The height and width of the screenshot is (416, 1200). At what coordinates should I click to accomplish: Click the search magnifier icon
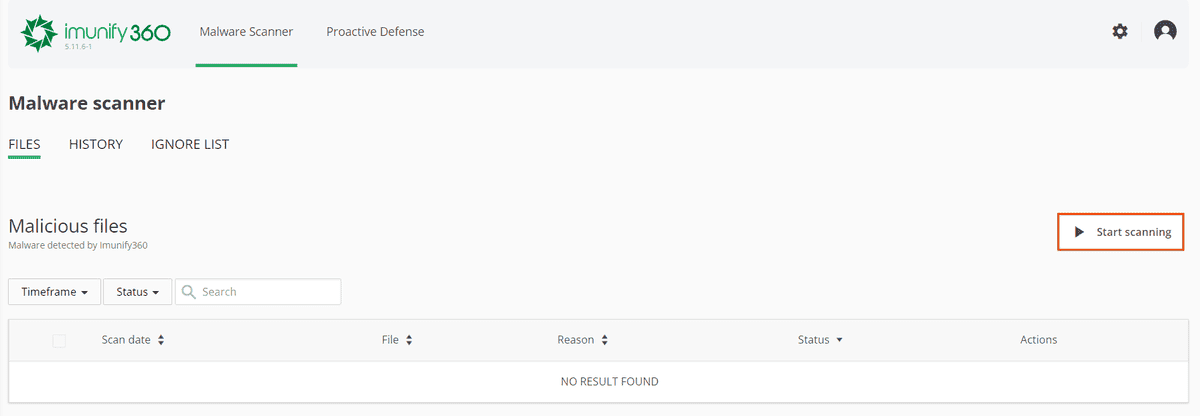click(x=188, y=292)
